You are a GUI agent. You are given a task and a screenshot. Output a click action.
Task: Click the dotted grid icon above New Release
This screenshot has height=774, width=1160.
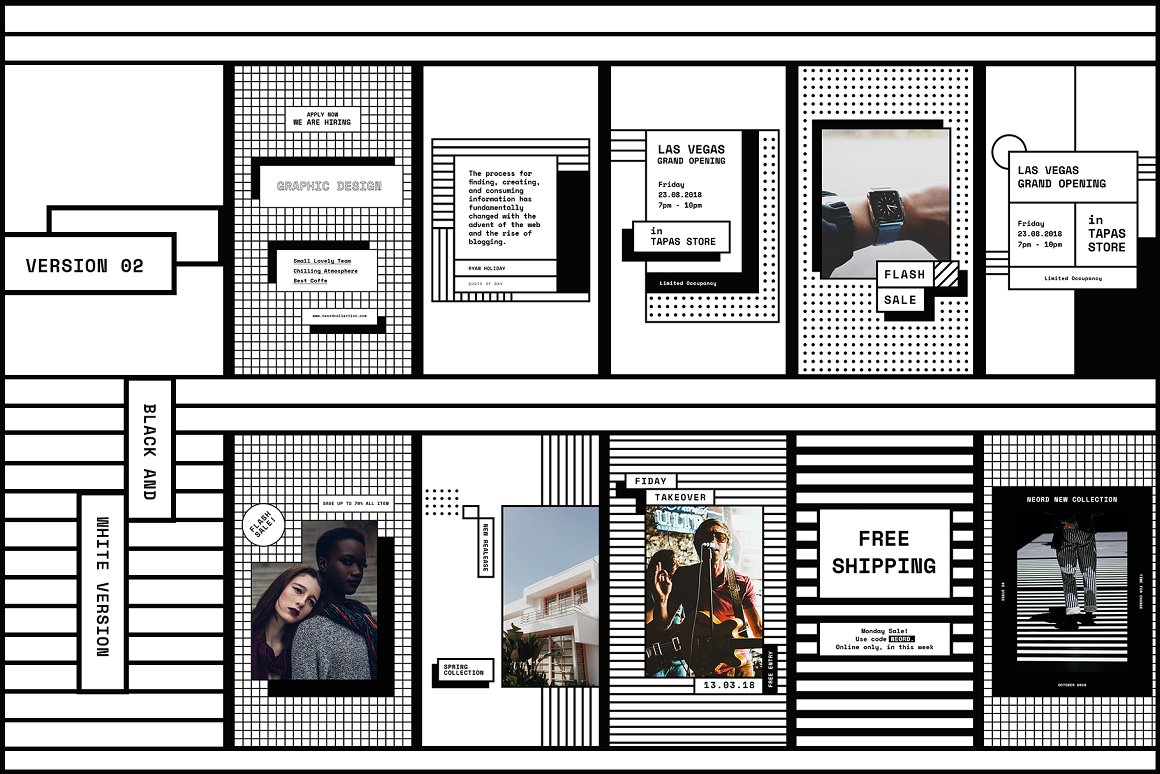pyautogui.click(x=441, y=501)
